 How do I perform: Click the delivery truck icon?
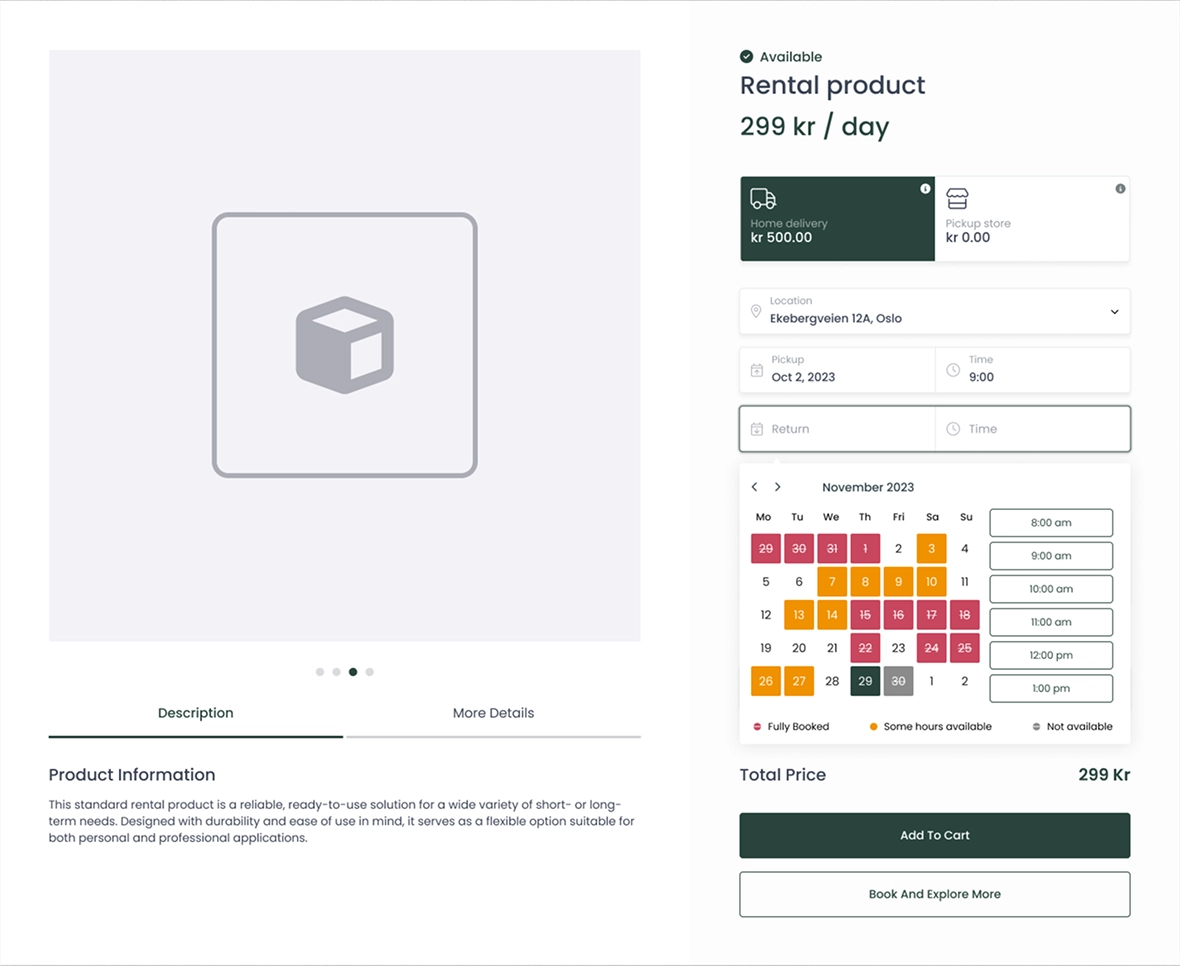763,199
